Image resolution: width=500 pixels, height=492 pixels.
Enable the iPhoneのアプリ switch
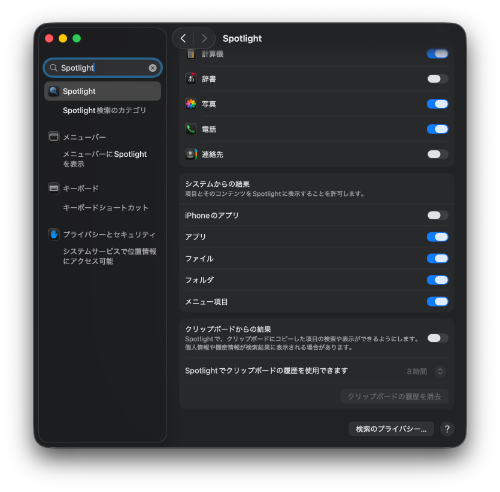point(438,215)
